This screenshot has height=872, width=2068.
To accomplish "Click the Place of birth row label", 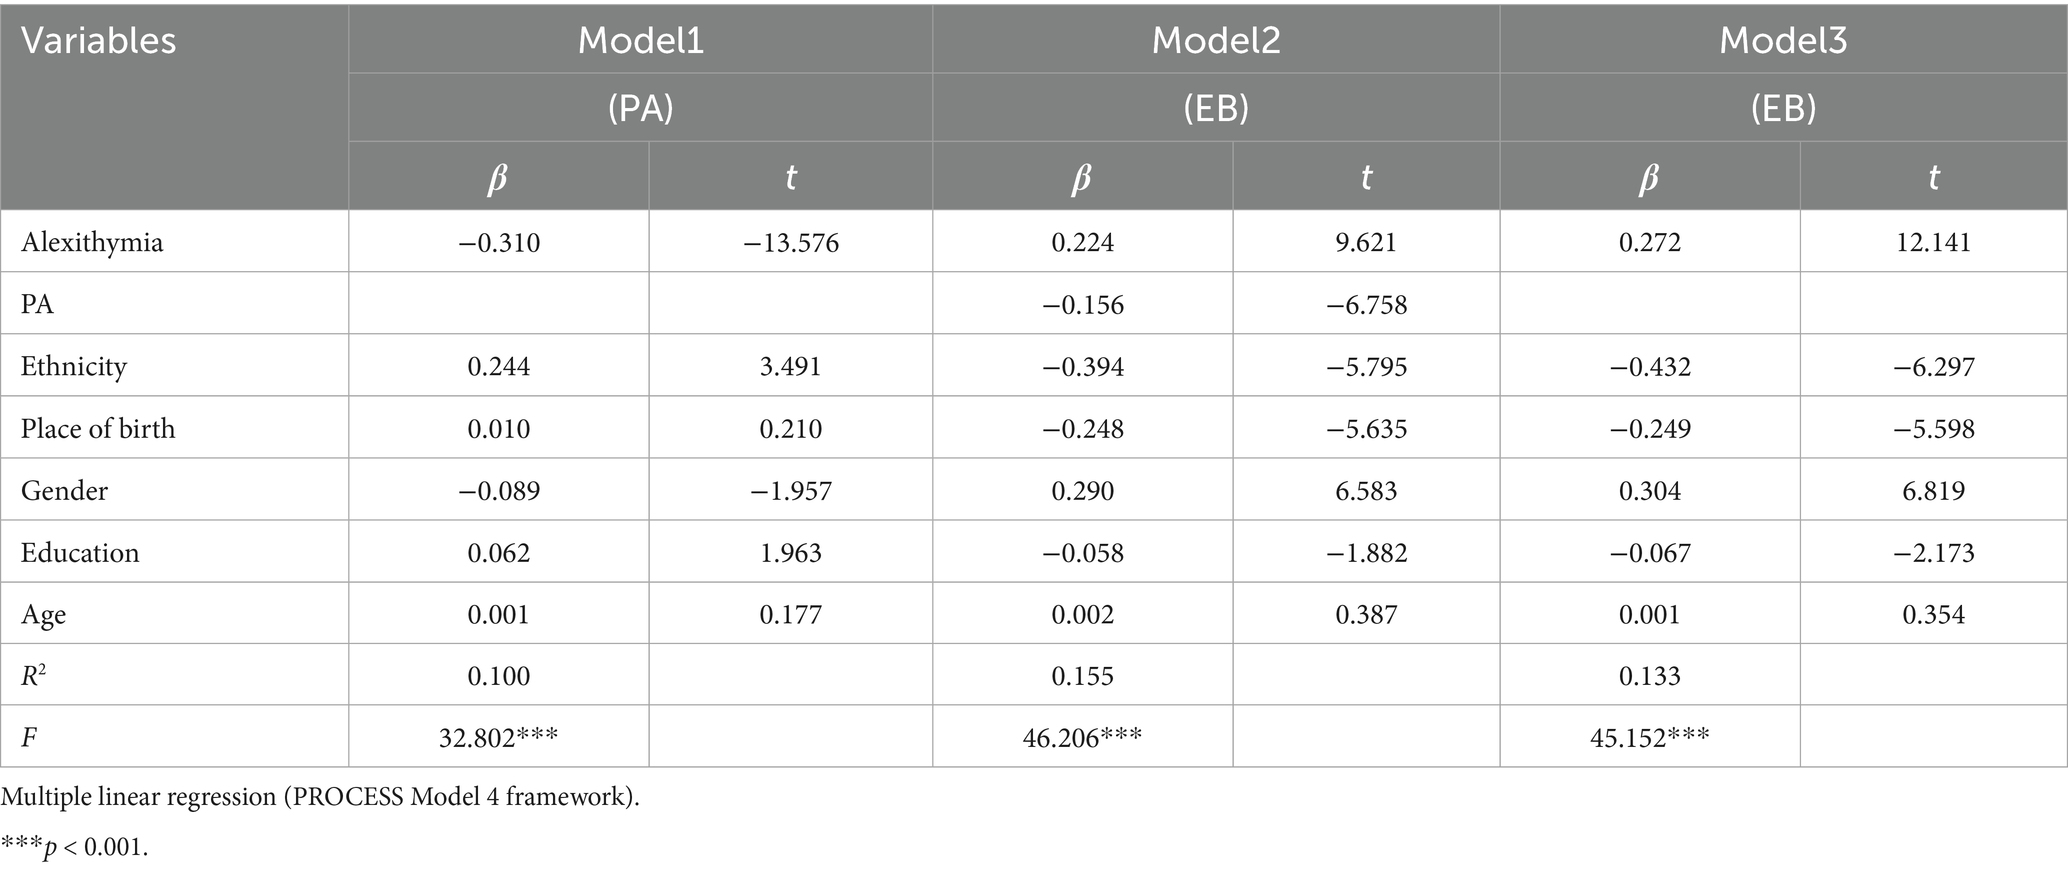I will point(98,428).
